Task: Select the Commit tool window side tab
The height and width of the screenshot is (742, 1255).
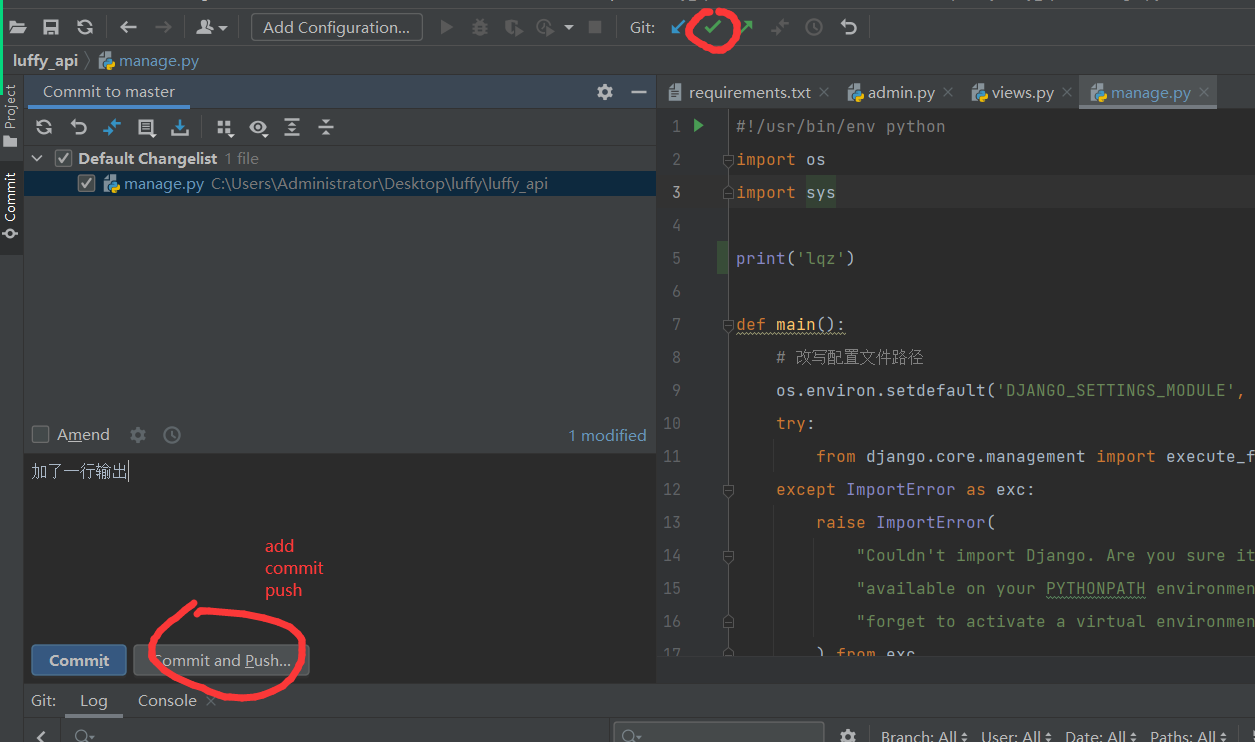Action: click(x=11, y=205)
